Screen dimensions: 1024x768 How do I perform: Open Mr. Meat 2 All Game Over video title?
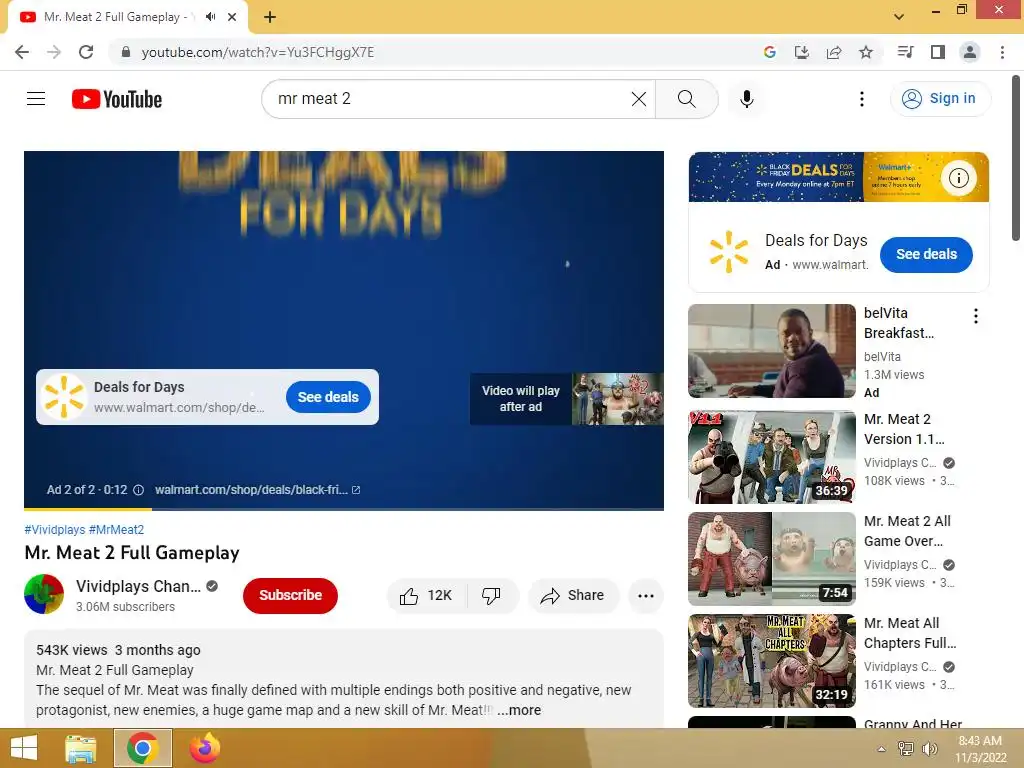click(908, 531)
